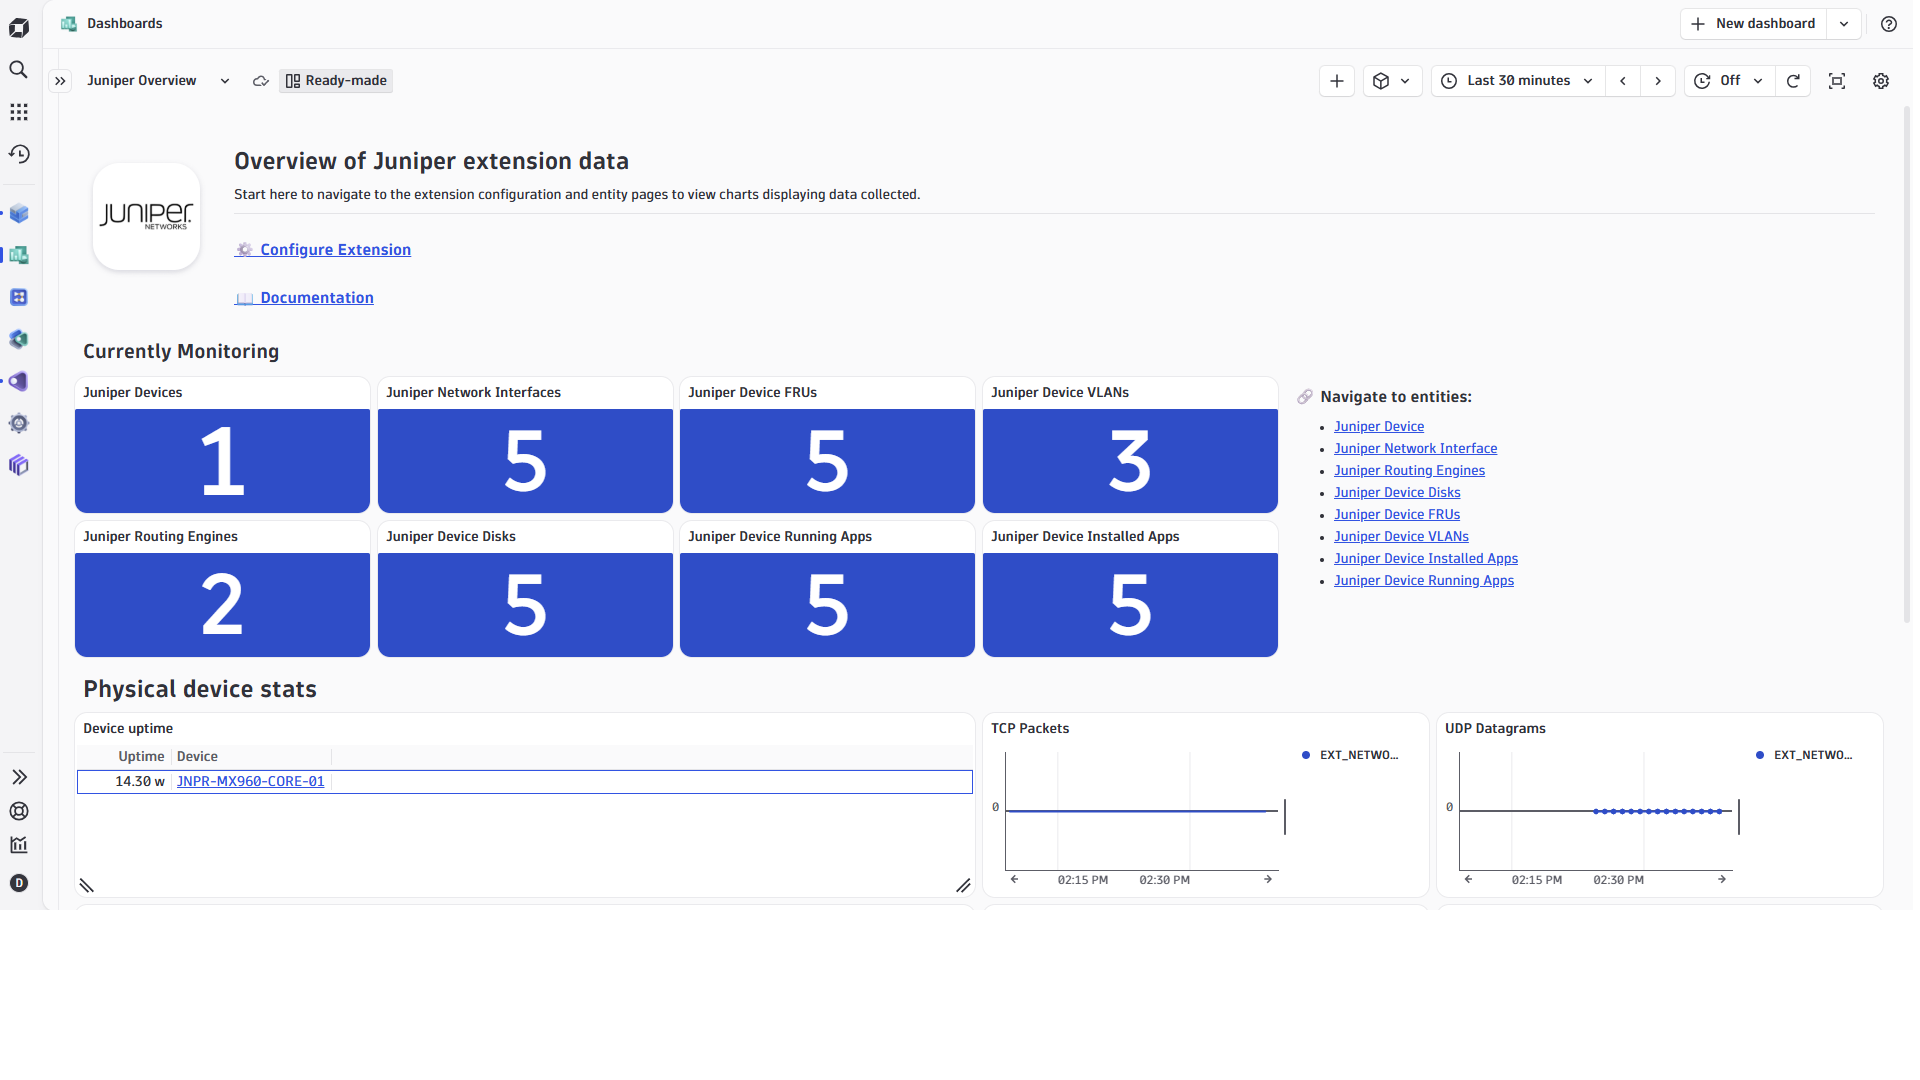The height and width of the screenshot is (1080, 1920).
Task: Toggle EXT_NETWO legend in UDP Datagrams chart
Action: [x=1804, y=756]
